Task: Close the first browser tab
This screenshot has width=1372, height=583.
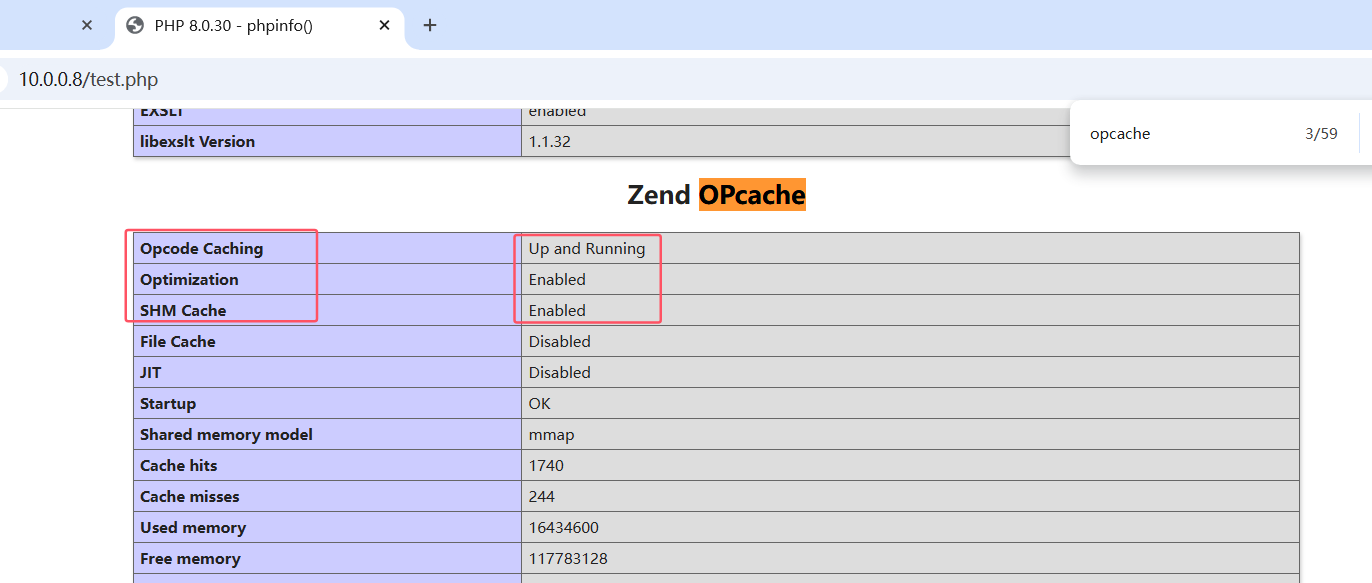Action: [x=87, y=25]
